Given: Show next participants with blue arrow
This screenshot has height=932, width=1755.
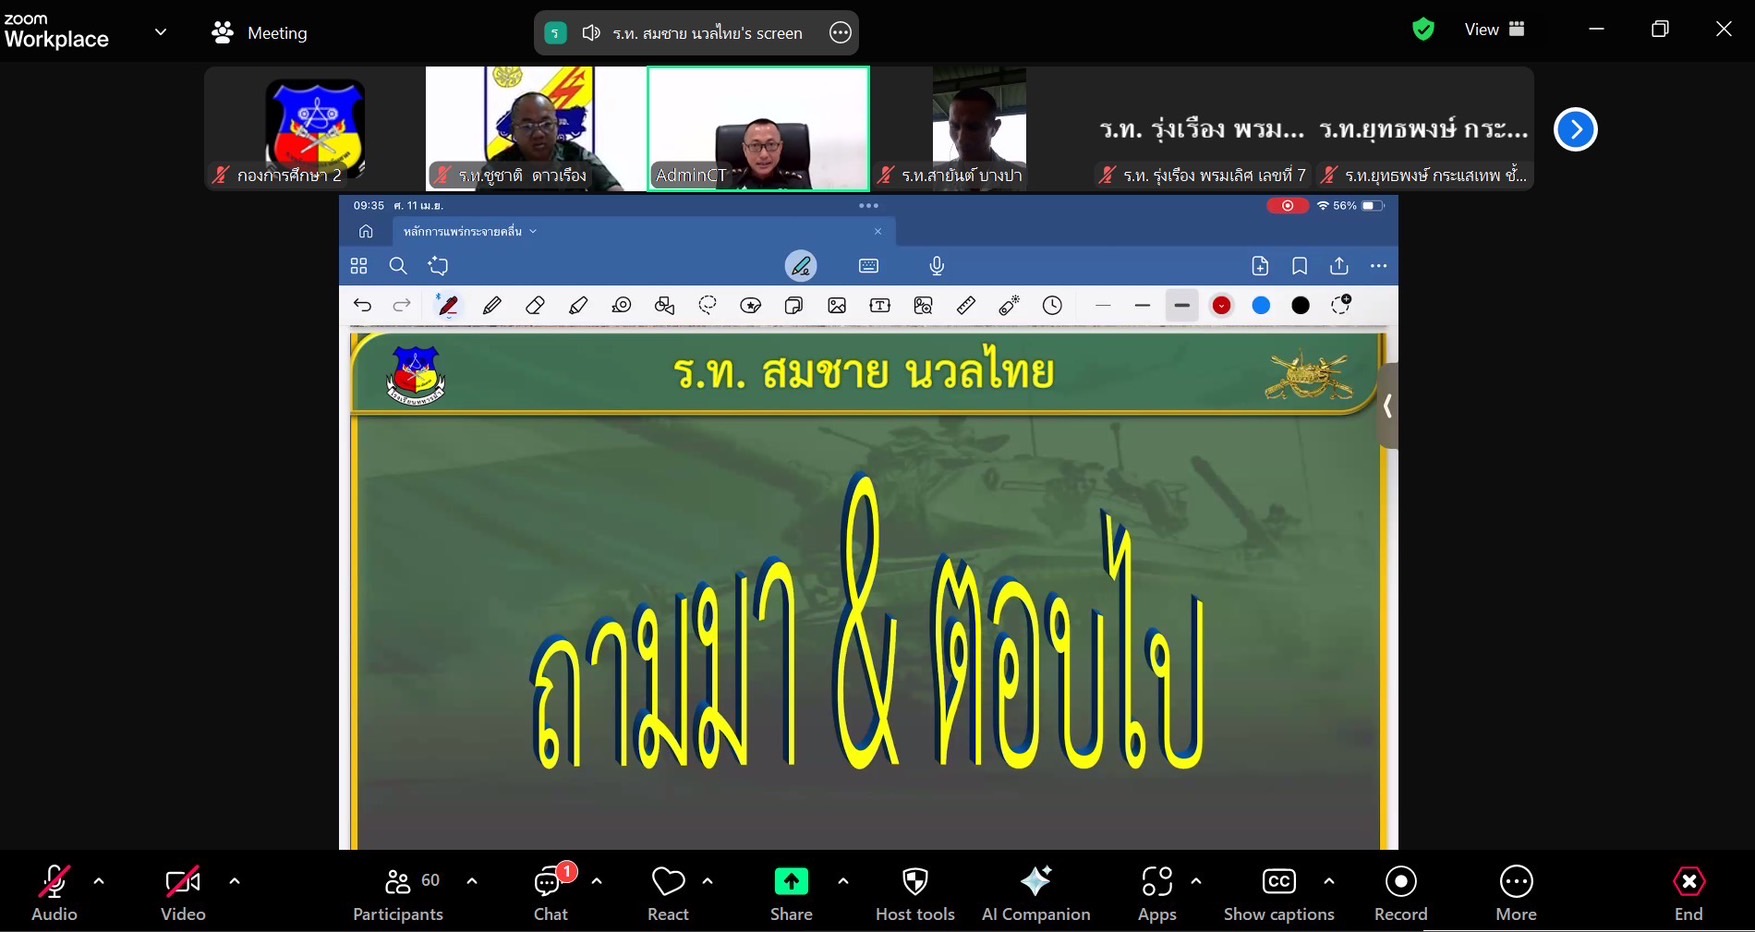Looking at the screenshot, I should 1575,129.
